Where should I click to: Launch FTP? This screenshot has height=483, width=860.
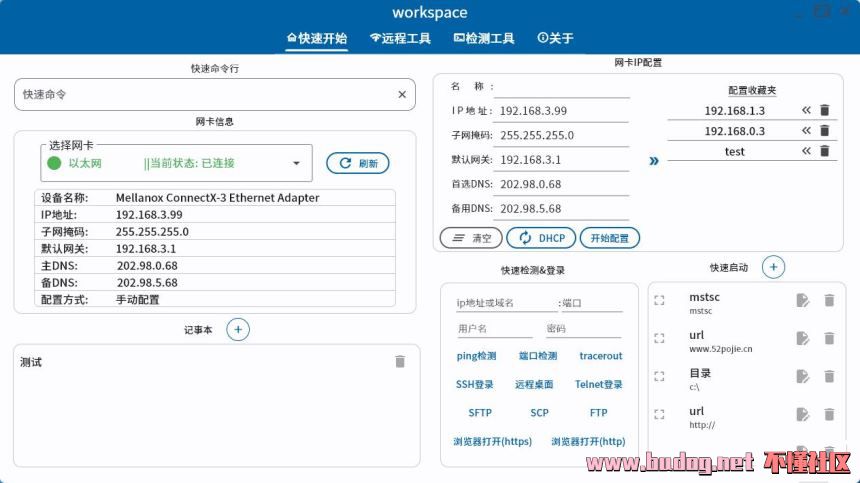598,413
